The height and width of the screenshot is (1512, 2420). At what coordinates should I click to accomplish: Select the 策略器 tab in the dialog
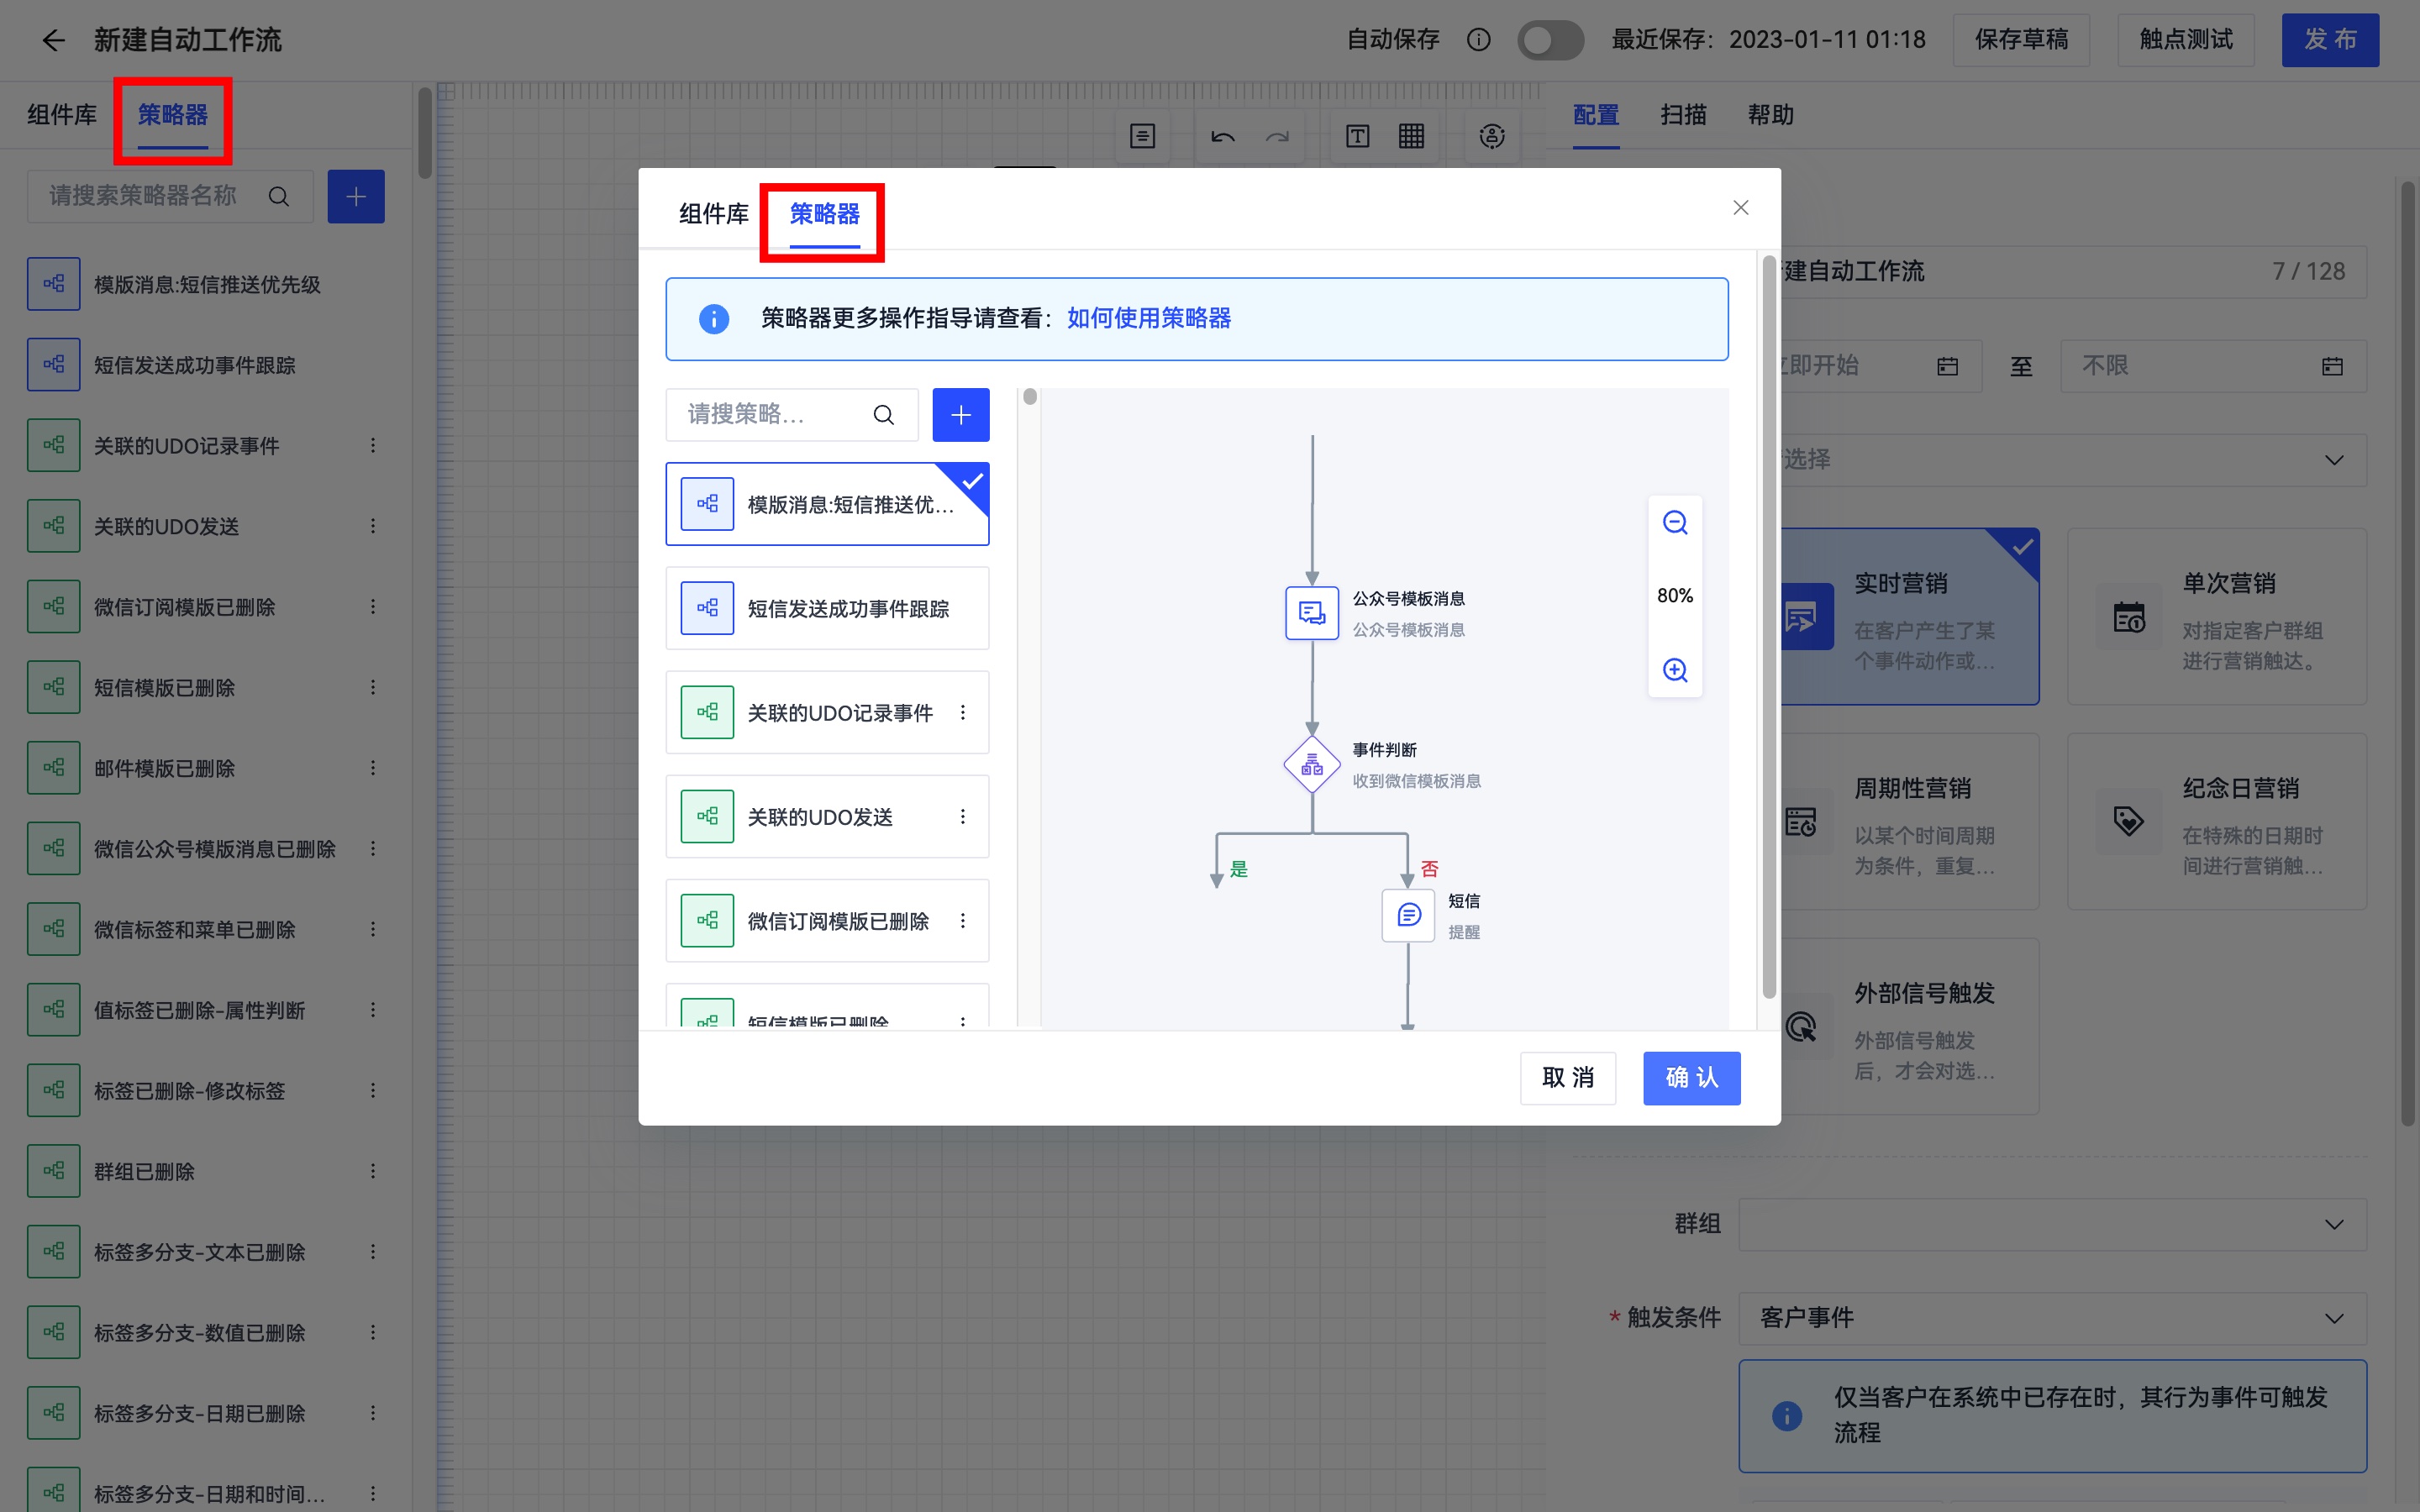click(x=824, y=214)
